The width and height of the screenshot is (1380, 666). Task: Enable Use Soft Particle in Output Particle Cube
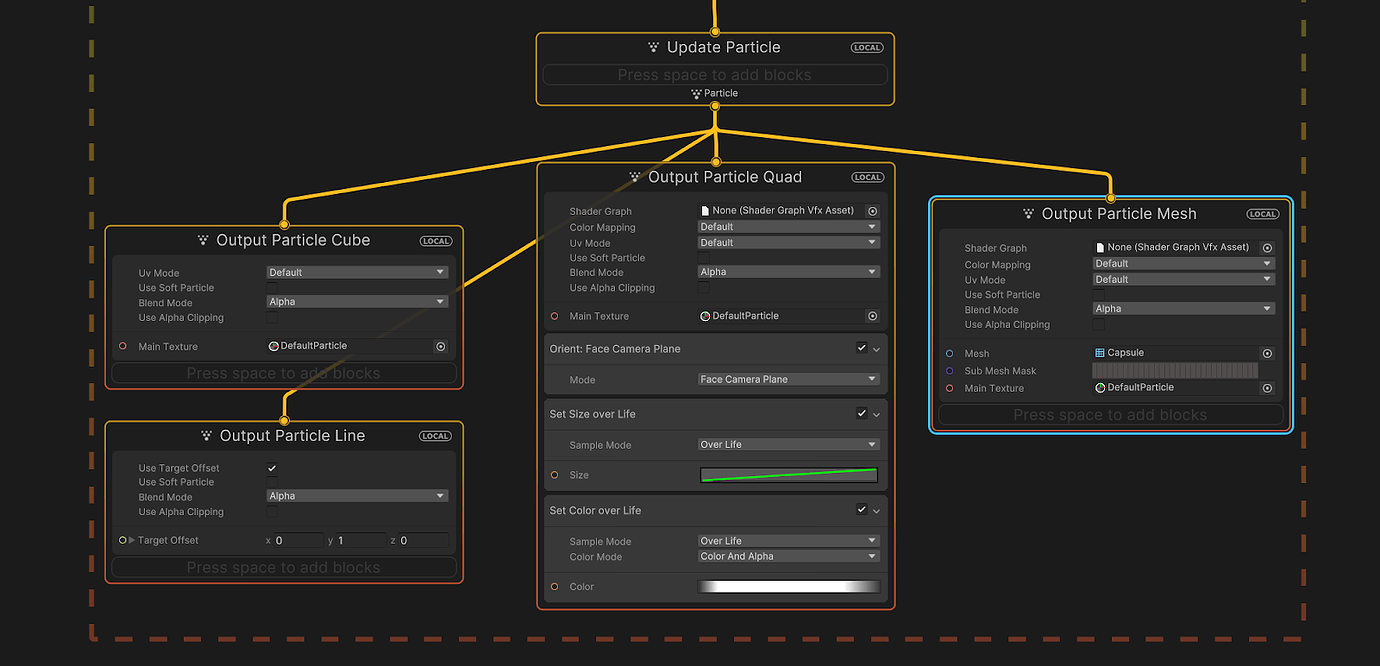271,287
